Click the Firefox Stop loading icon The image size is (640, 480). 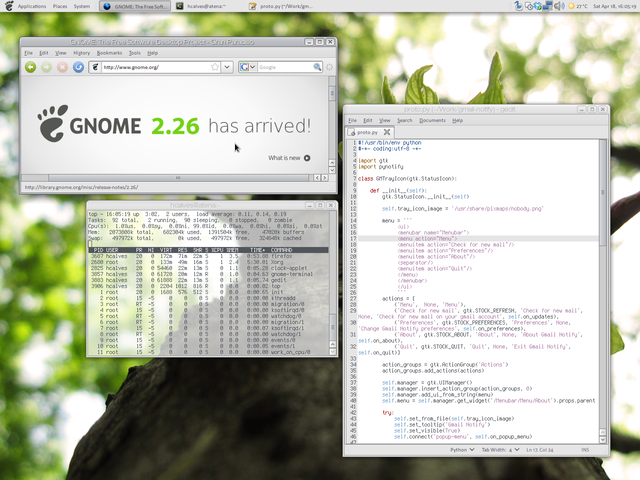(62, 67)
